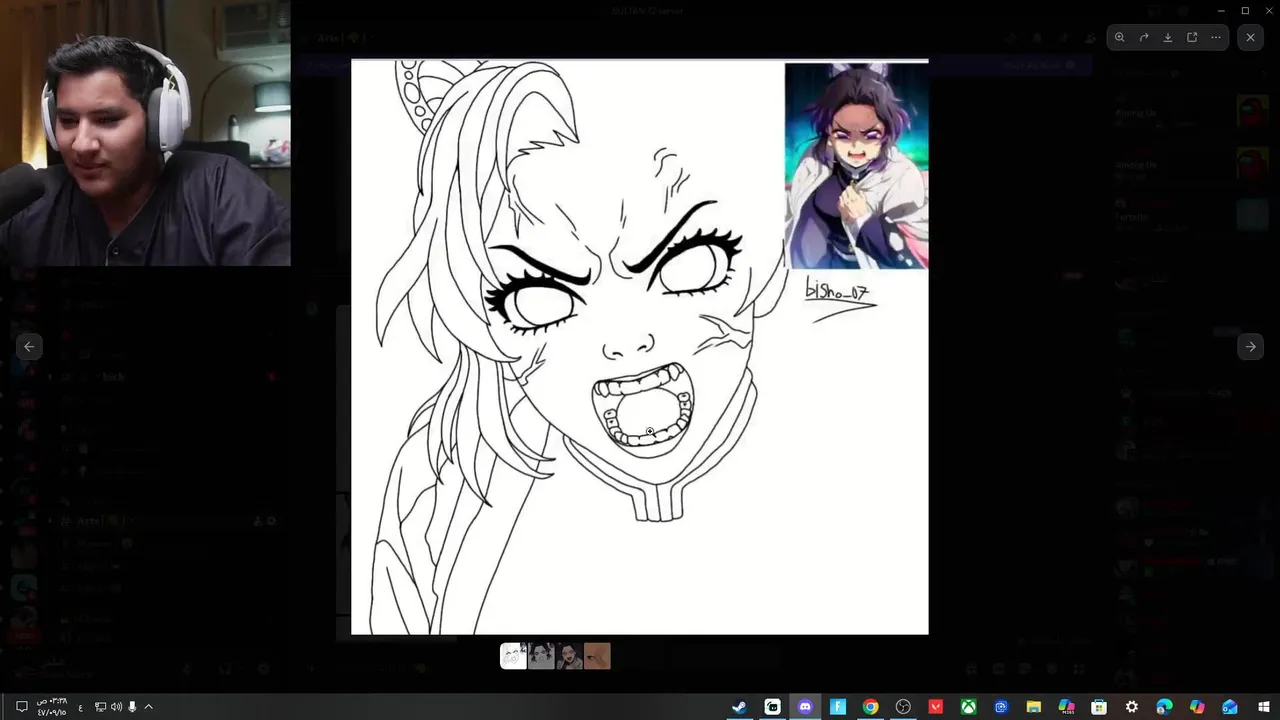Image resolution: width=1280 pixels, height=720 pixels.
Task: Open Steam from the taskbar
Action: [739, 707]
